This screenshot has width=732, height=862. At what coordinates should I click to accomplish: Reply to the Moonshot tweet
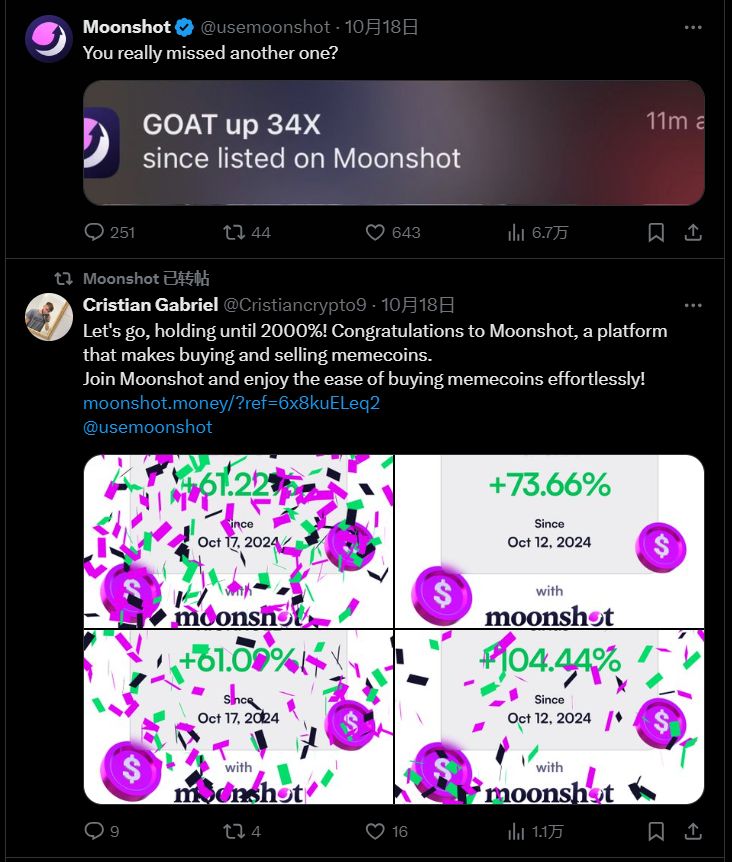[x=95, y=232]
